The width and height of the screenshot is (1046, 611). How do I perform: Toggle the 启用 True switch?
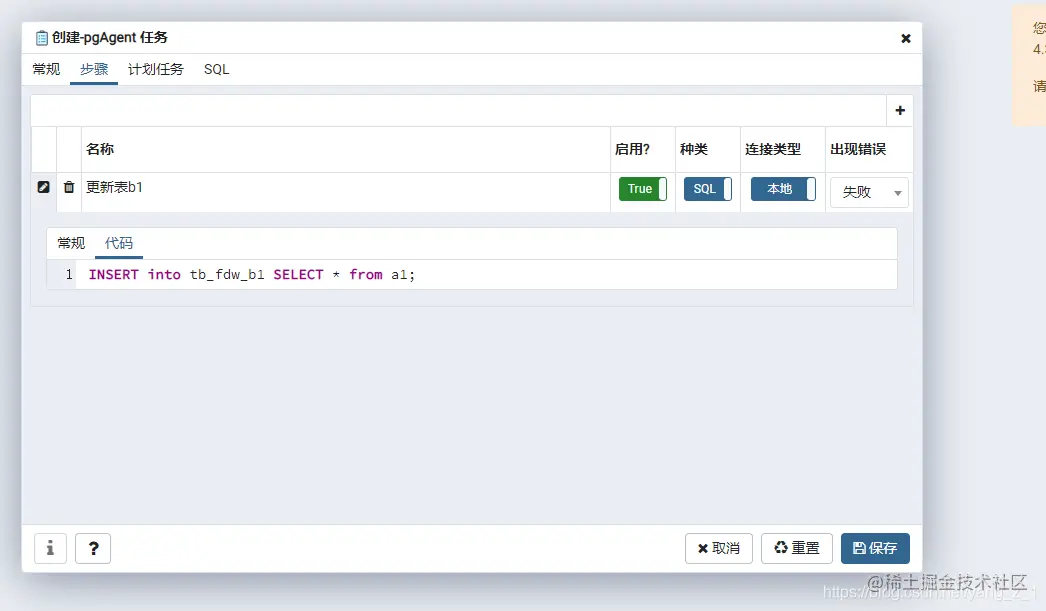pyautogui.click(x=642, y=189)
